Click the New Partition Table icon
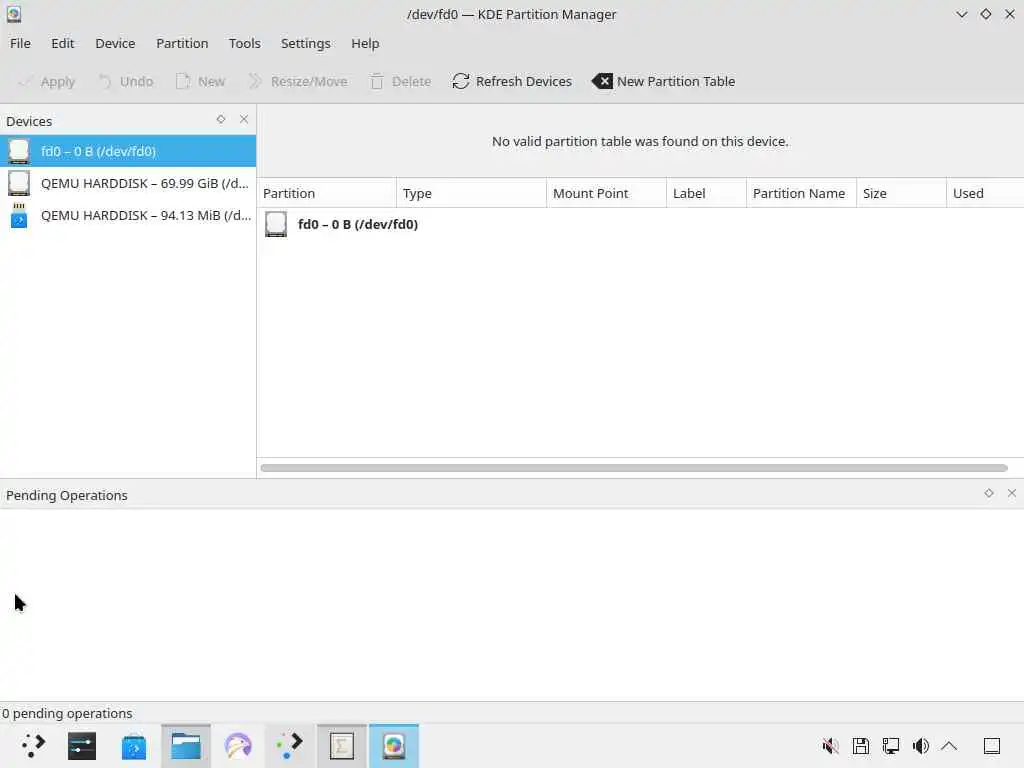 point(602,82)
